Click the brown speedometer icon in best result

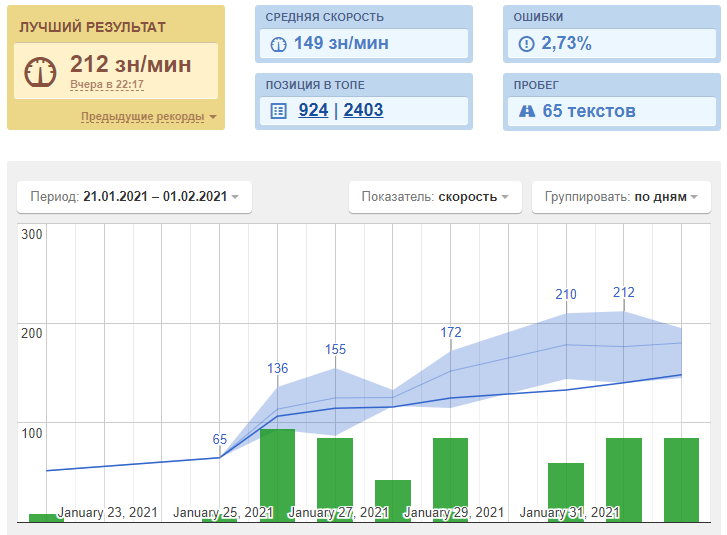click(40, 72)
